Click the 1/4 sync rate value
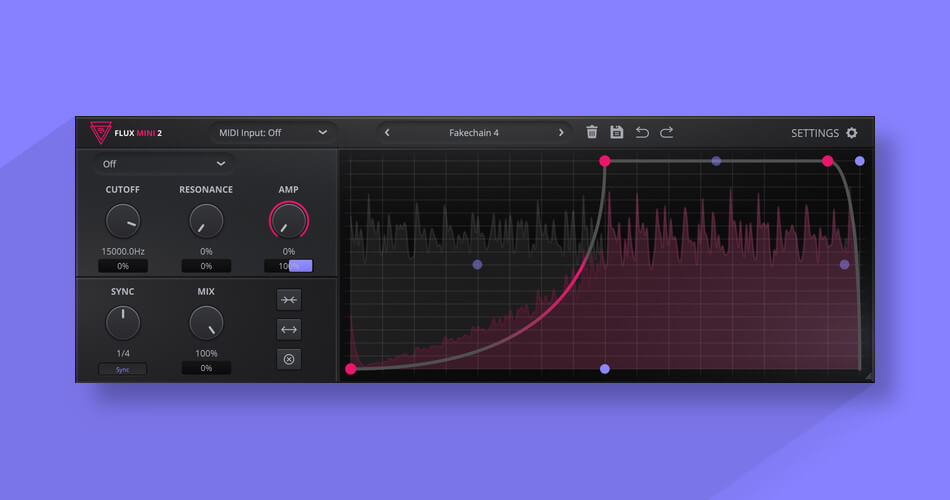The image size is (950, 500). 123,353
